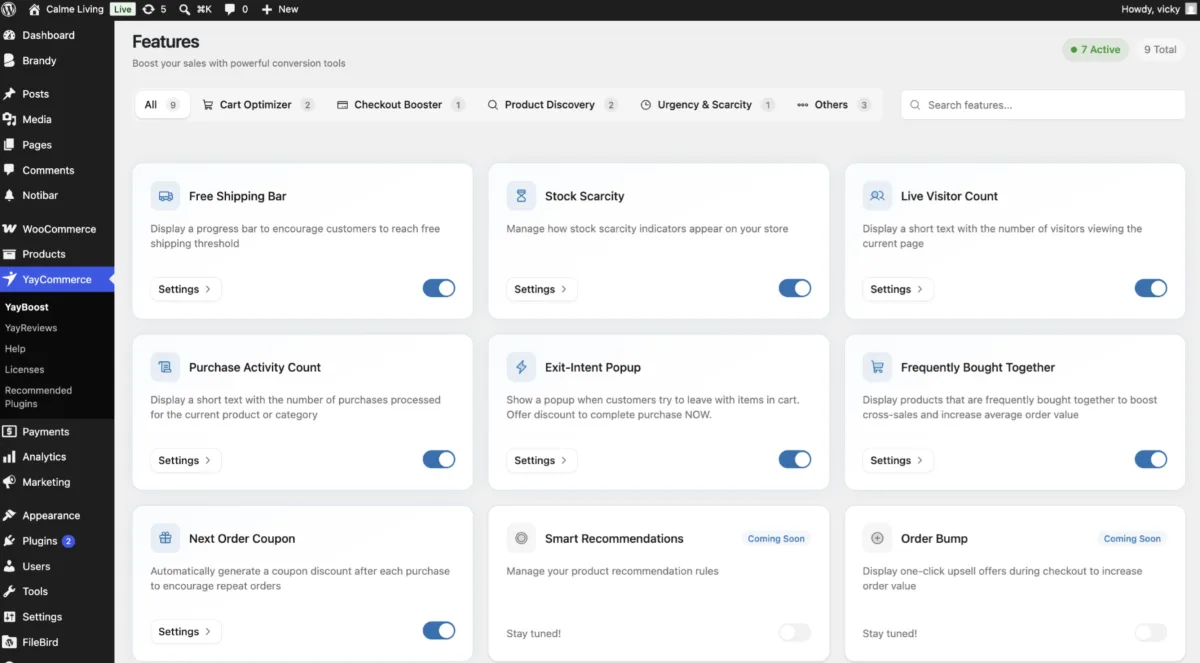
Task: Open the Help submenu link
Action: [15, 349]
